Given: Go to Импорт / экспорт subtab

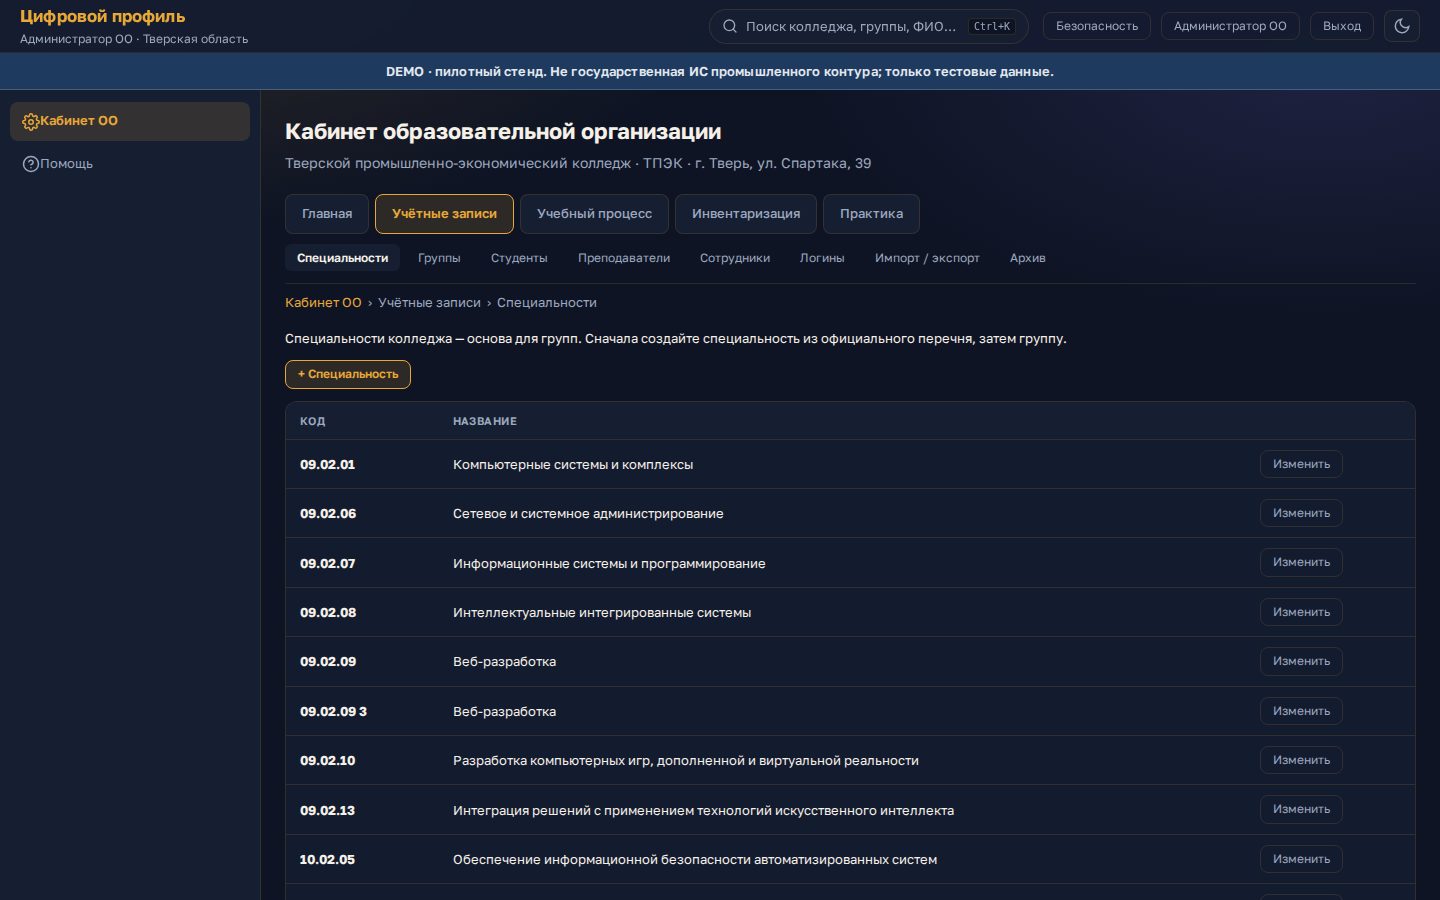Looking at the screenshot, I should (x=927, y=258).
